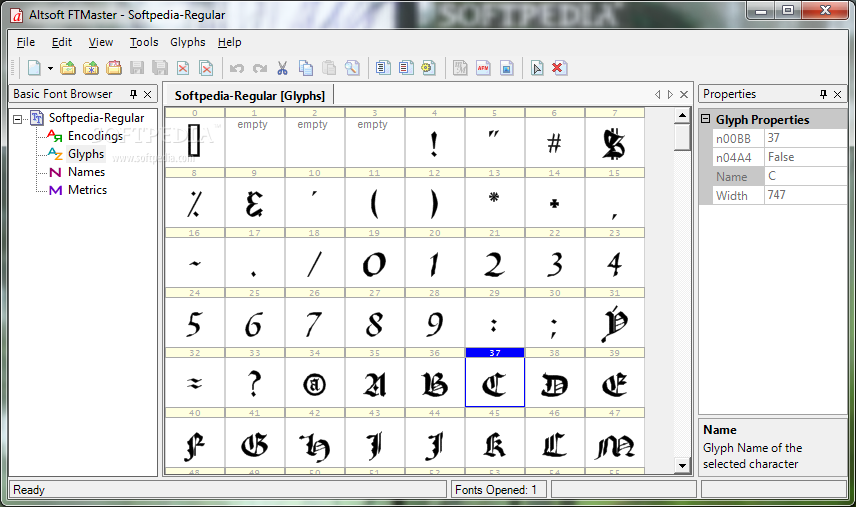Click the Close All documents icon

click(206, 68)
